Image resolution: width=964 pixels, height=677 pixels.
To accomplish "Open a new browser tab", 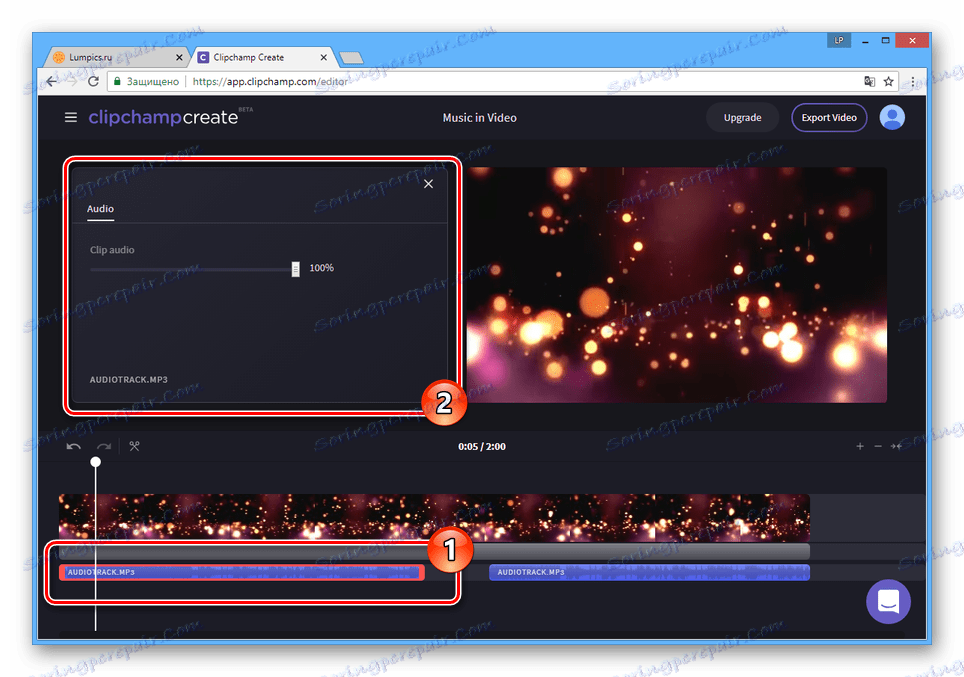I will point(351,58).
